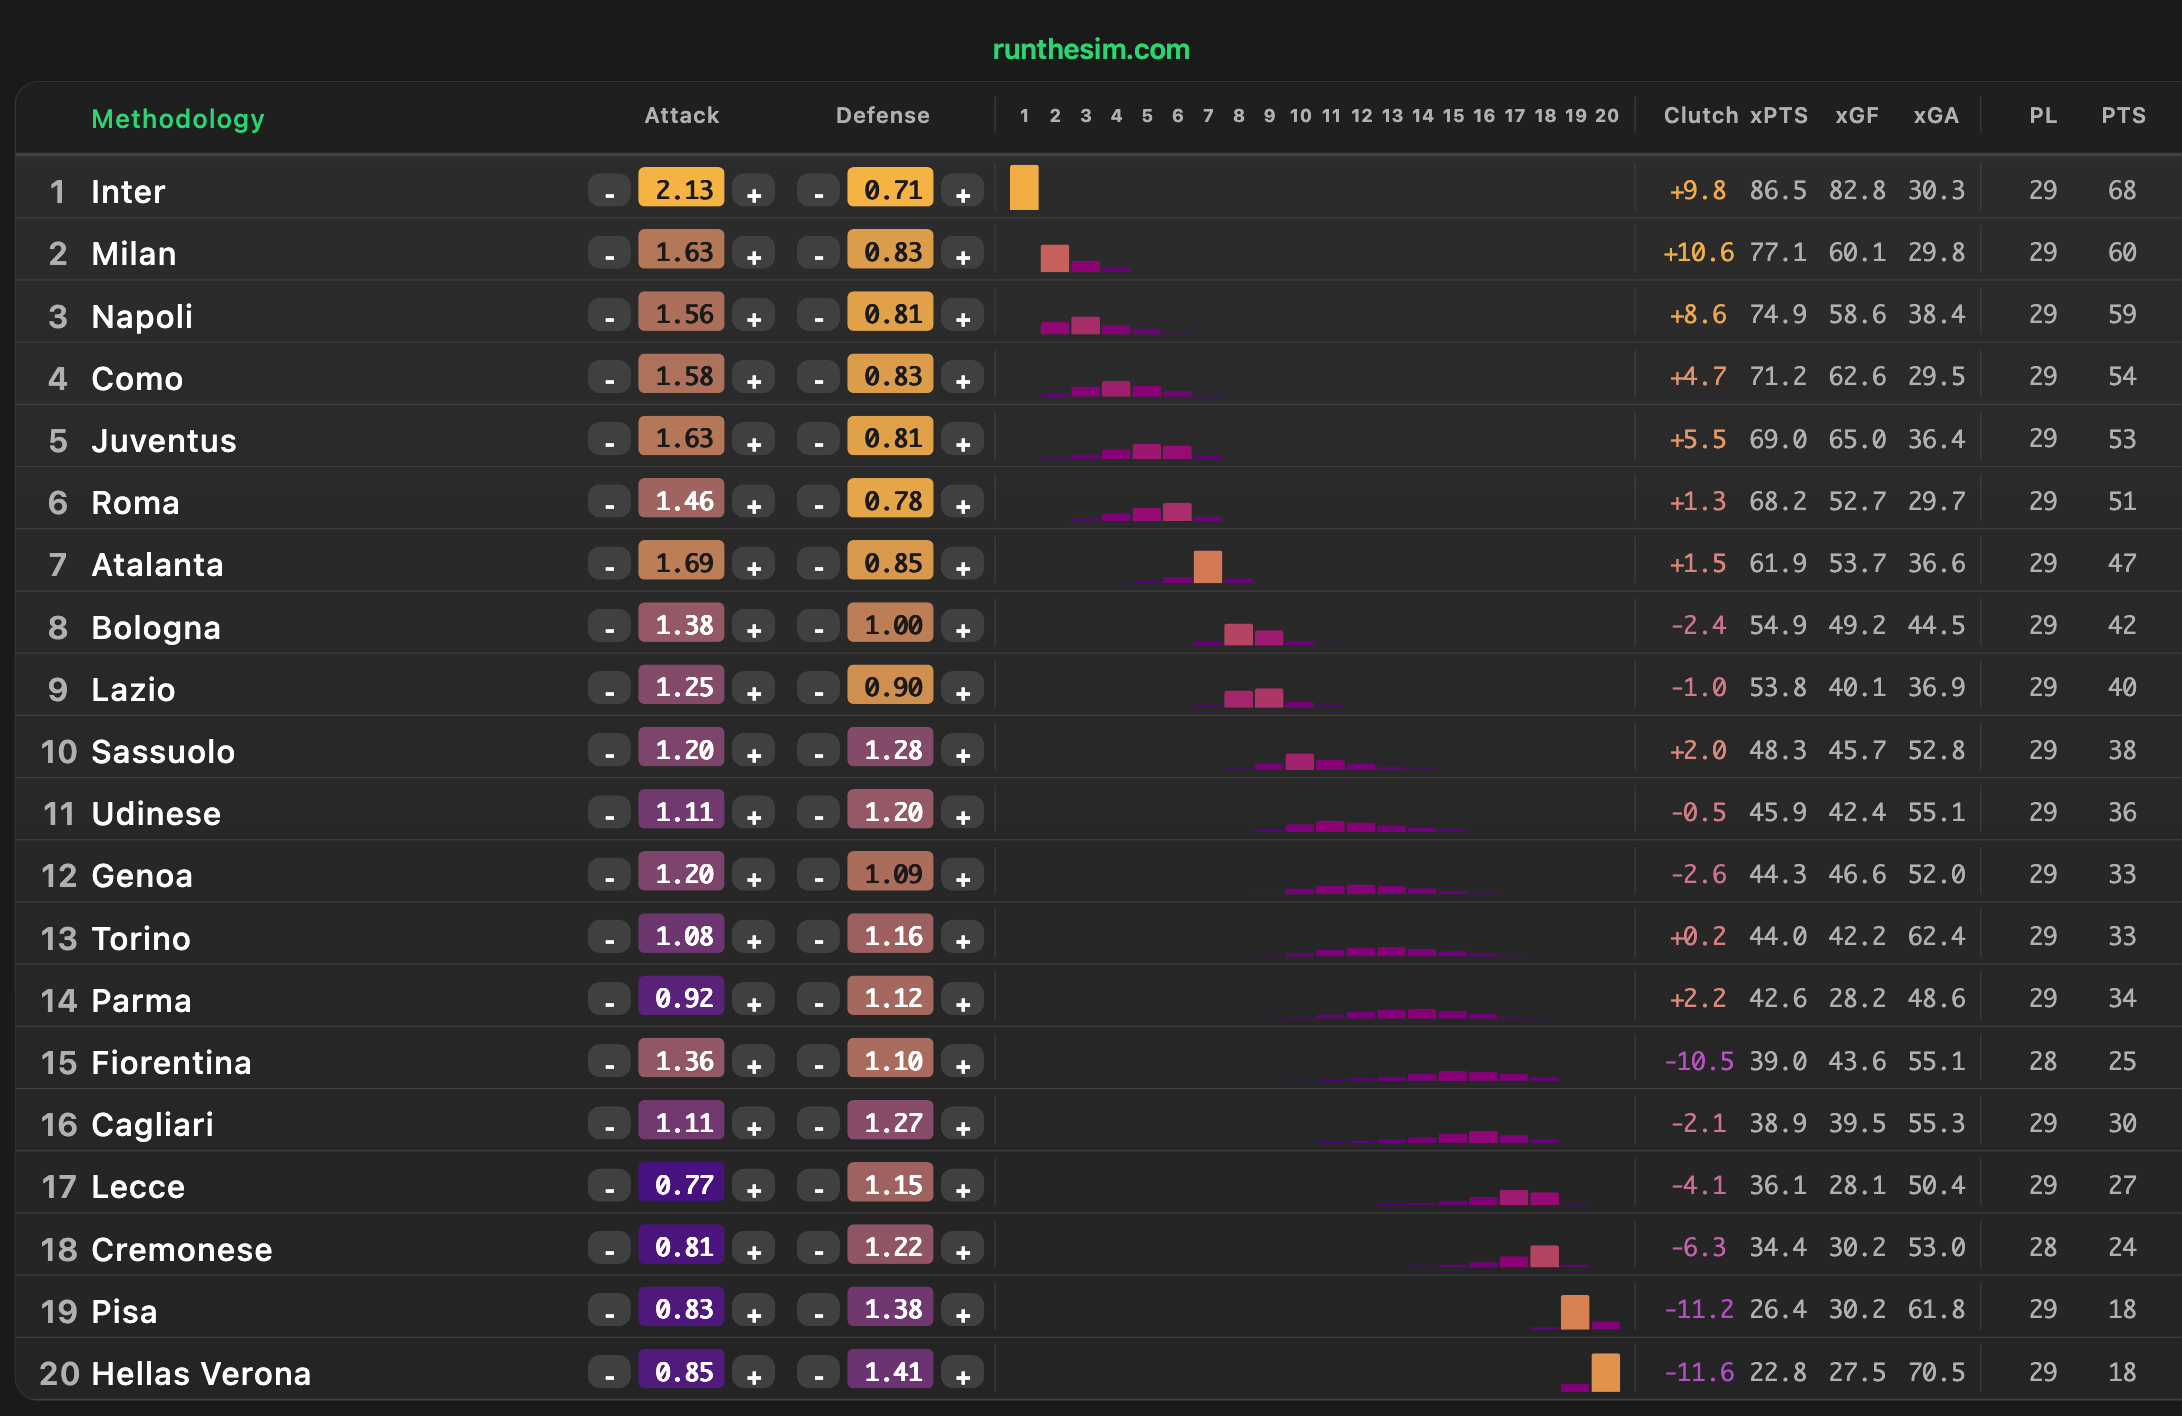Decrease Milan's attack rating with minus button
This screenshot has height=1416, width=2182.
pyautogui.click(x=609, y=254)
